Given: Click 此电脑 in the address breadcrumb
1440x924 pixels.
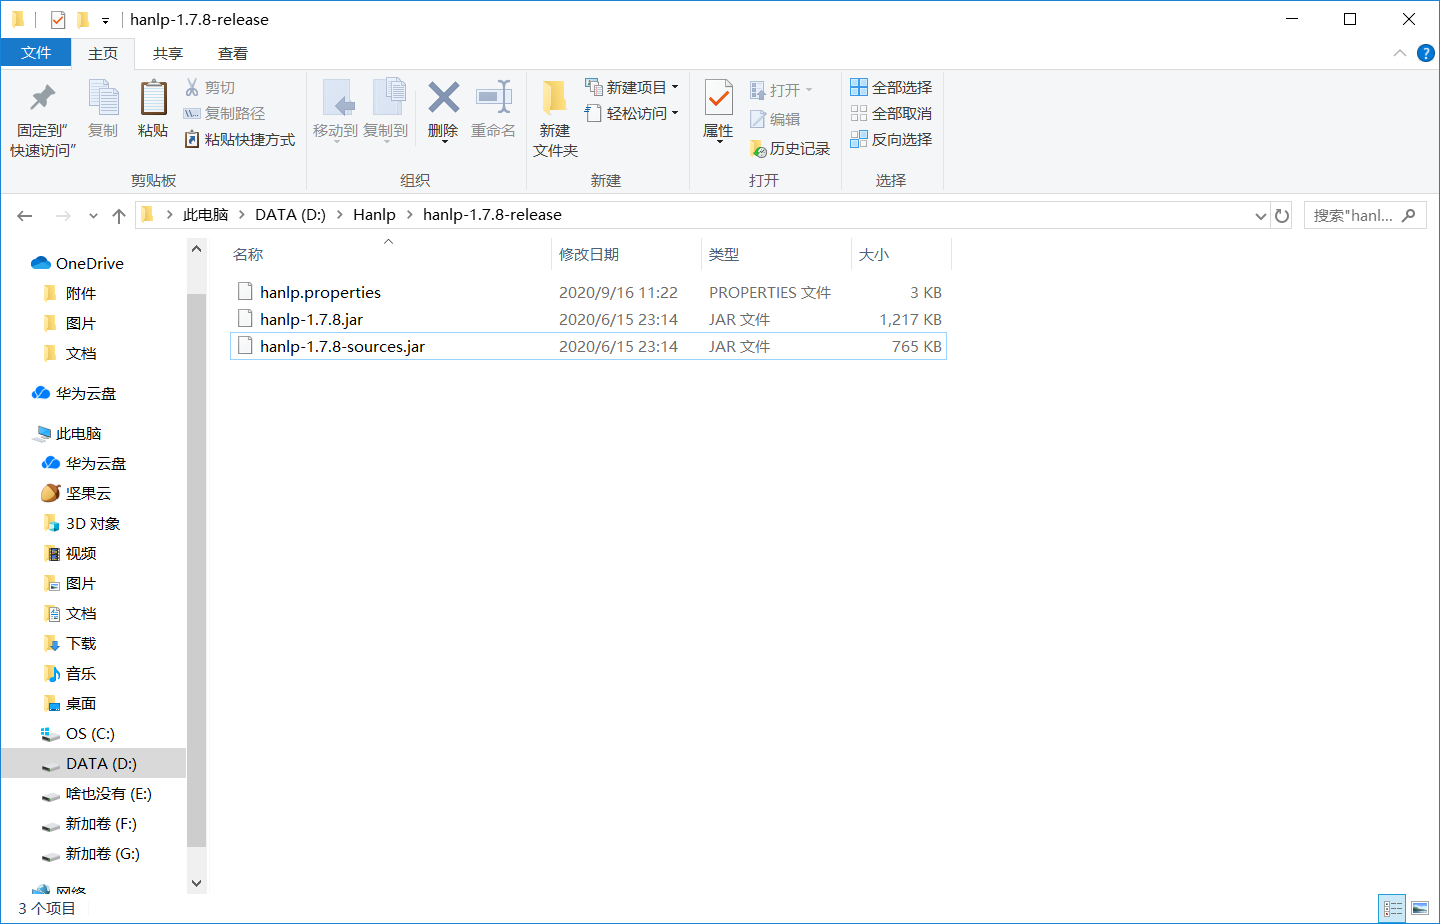Looking at the screenshot, I should [206, 215].
